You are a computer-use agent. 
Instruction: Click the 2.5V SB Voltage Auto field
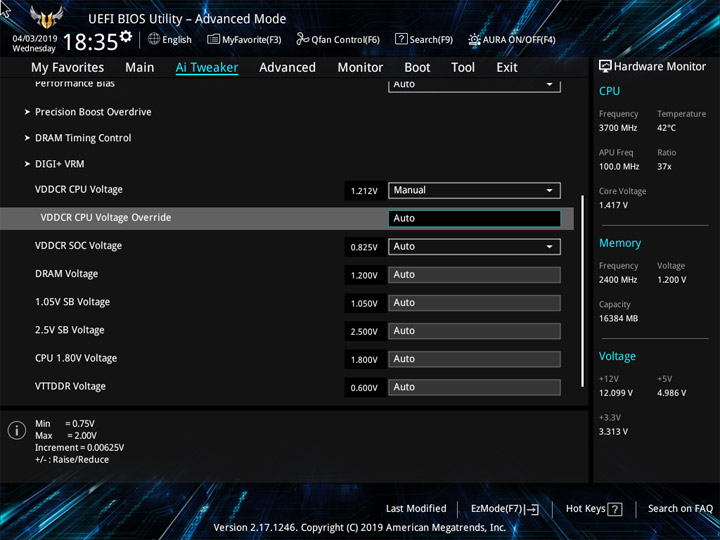474,331
